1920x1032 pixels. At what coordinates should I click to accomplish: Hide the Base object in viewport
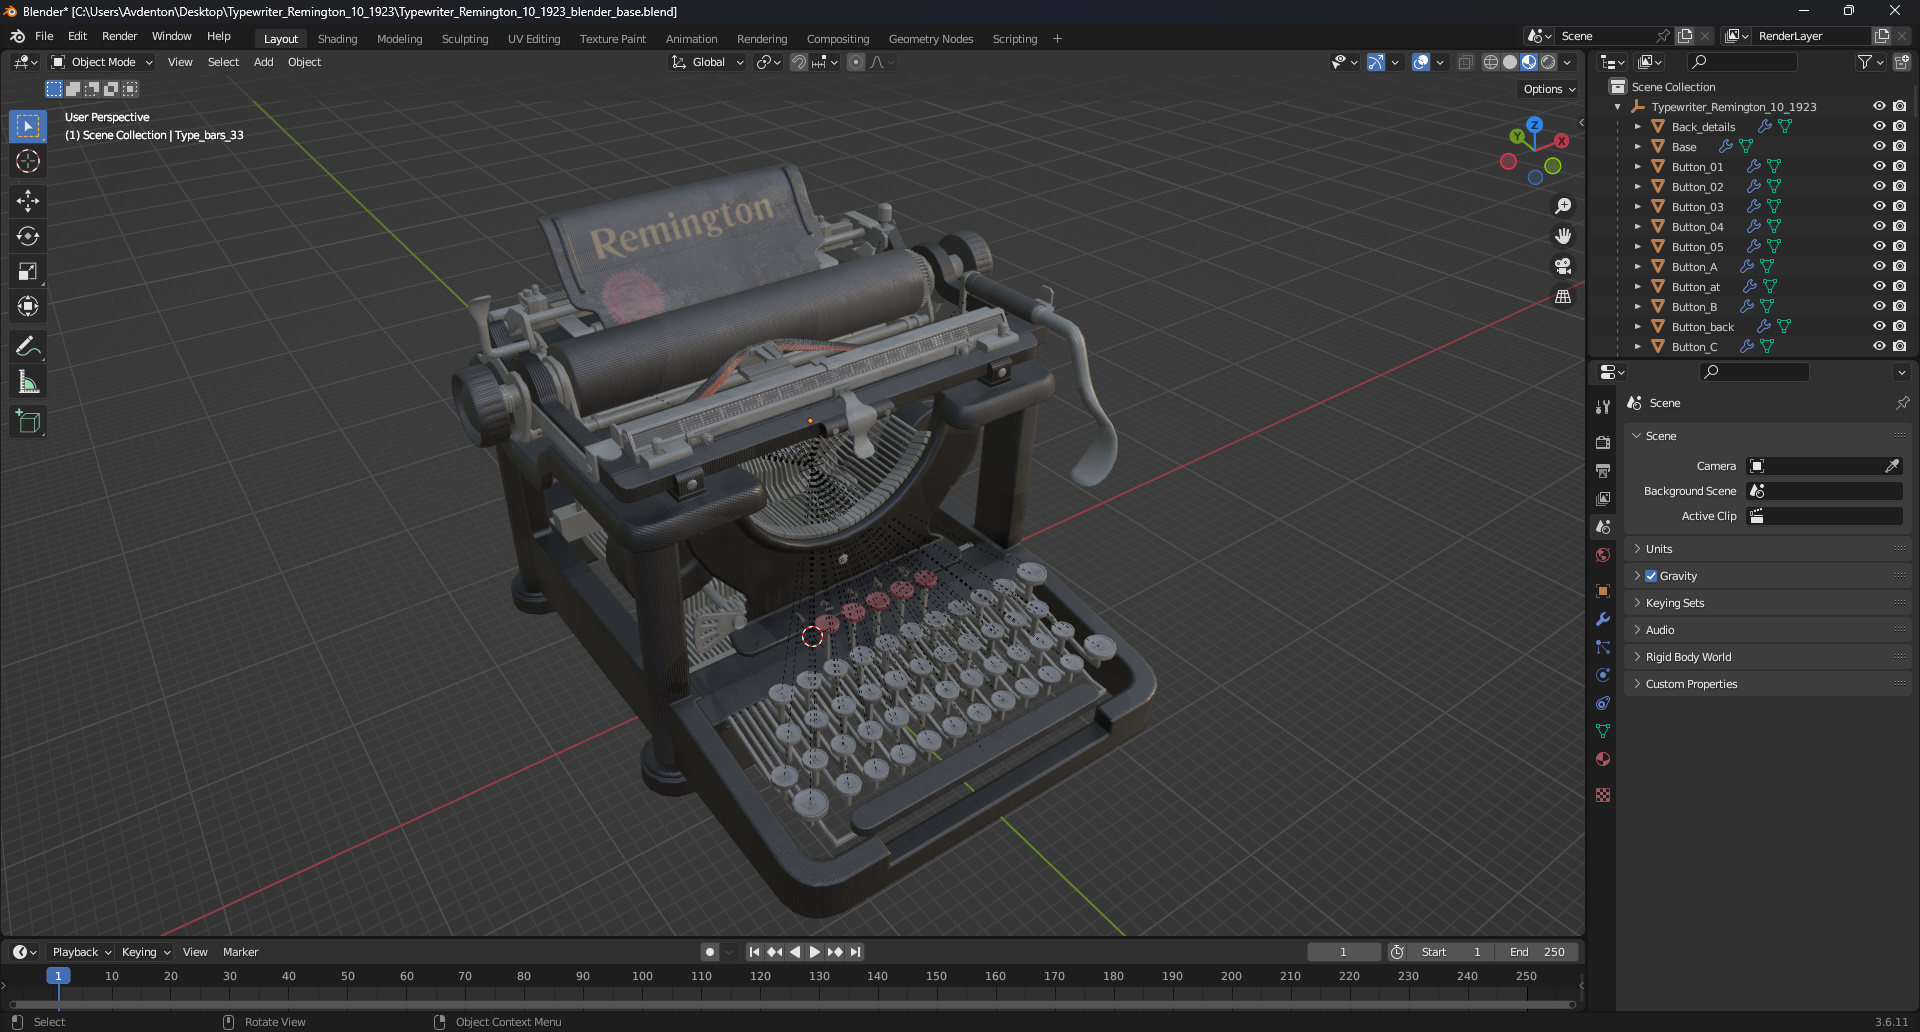1879,146
